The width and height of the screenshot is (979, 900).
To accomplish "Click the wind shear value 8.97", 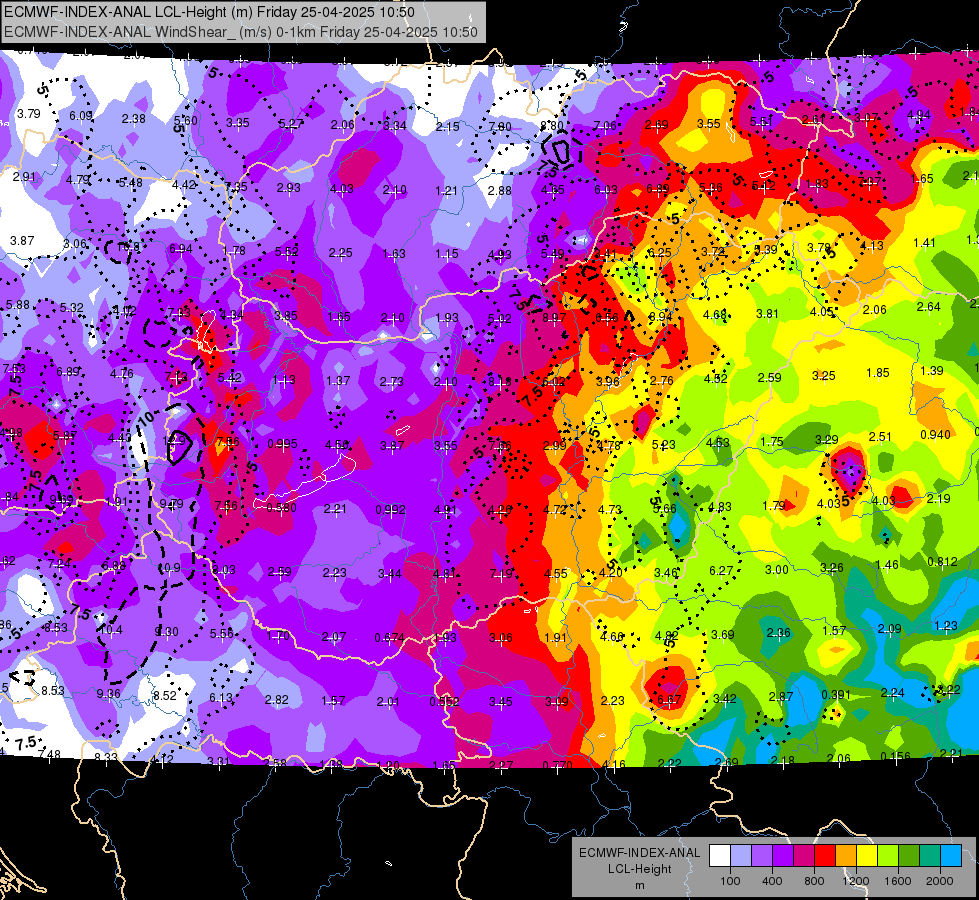I will (x=554, y=317).
